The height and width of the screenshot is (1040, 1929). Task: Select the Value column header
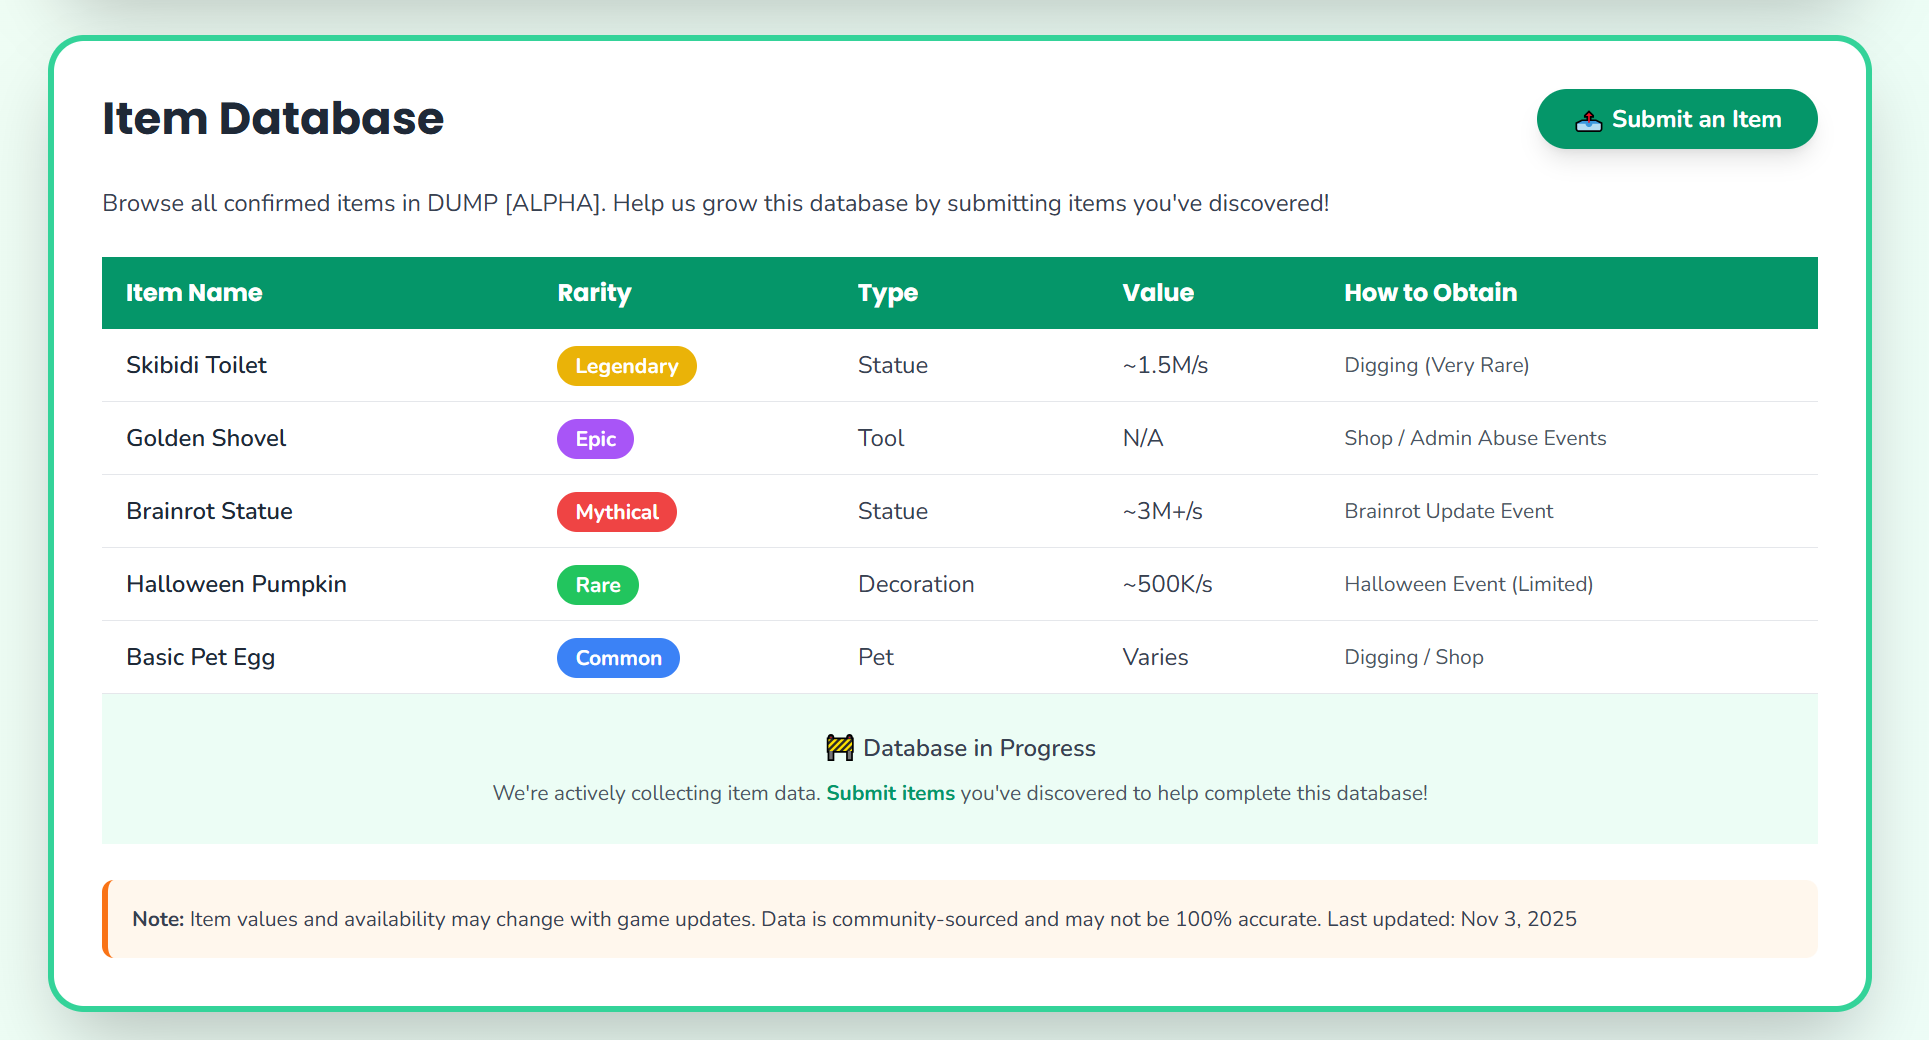coord(1157,293)
